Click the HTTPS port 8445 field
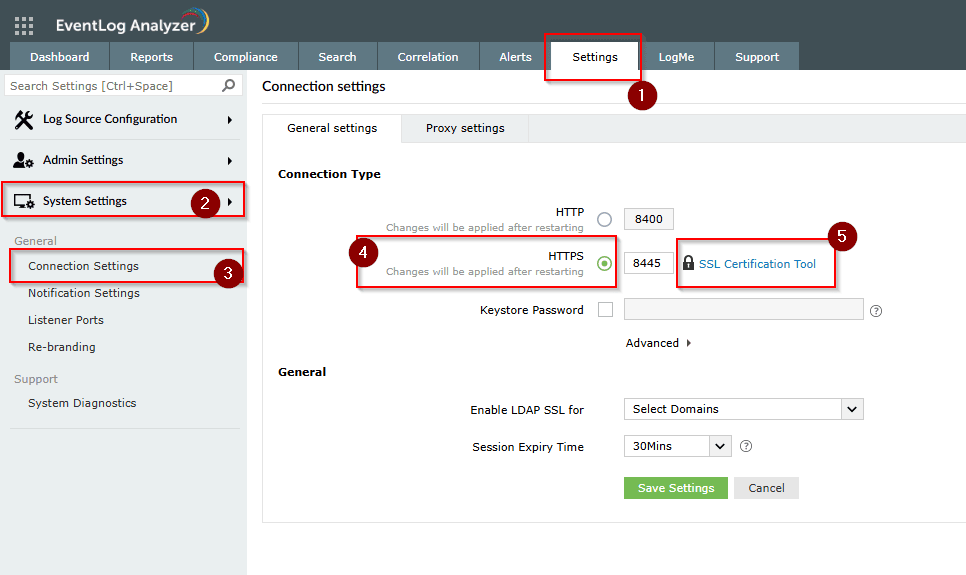This screenshot has width=966, height=575. pyautogui.click(x=648, y=264)
